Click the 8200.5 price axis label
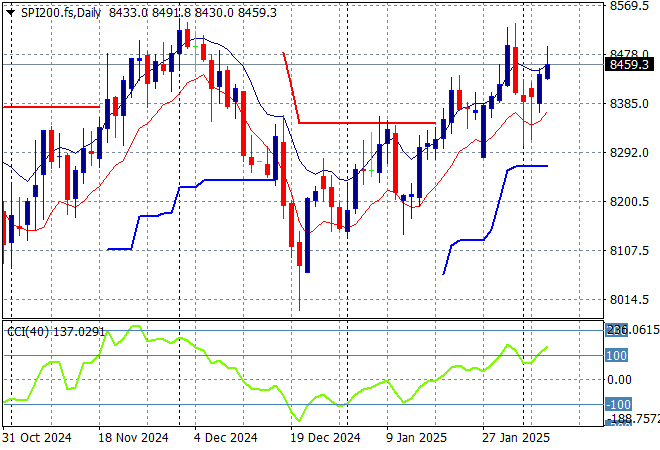 click(x=629, y=202)
